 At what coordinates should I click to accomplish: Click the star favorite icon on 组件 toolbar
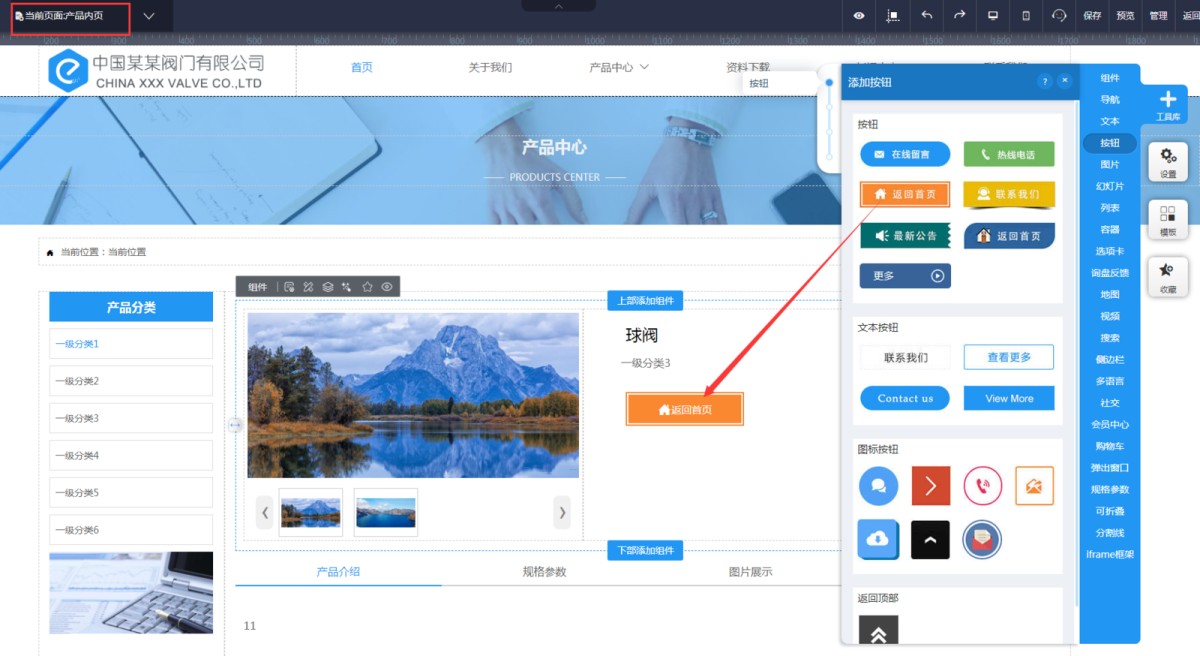coord(367,287)
